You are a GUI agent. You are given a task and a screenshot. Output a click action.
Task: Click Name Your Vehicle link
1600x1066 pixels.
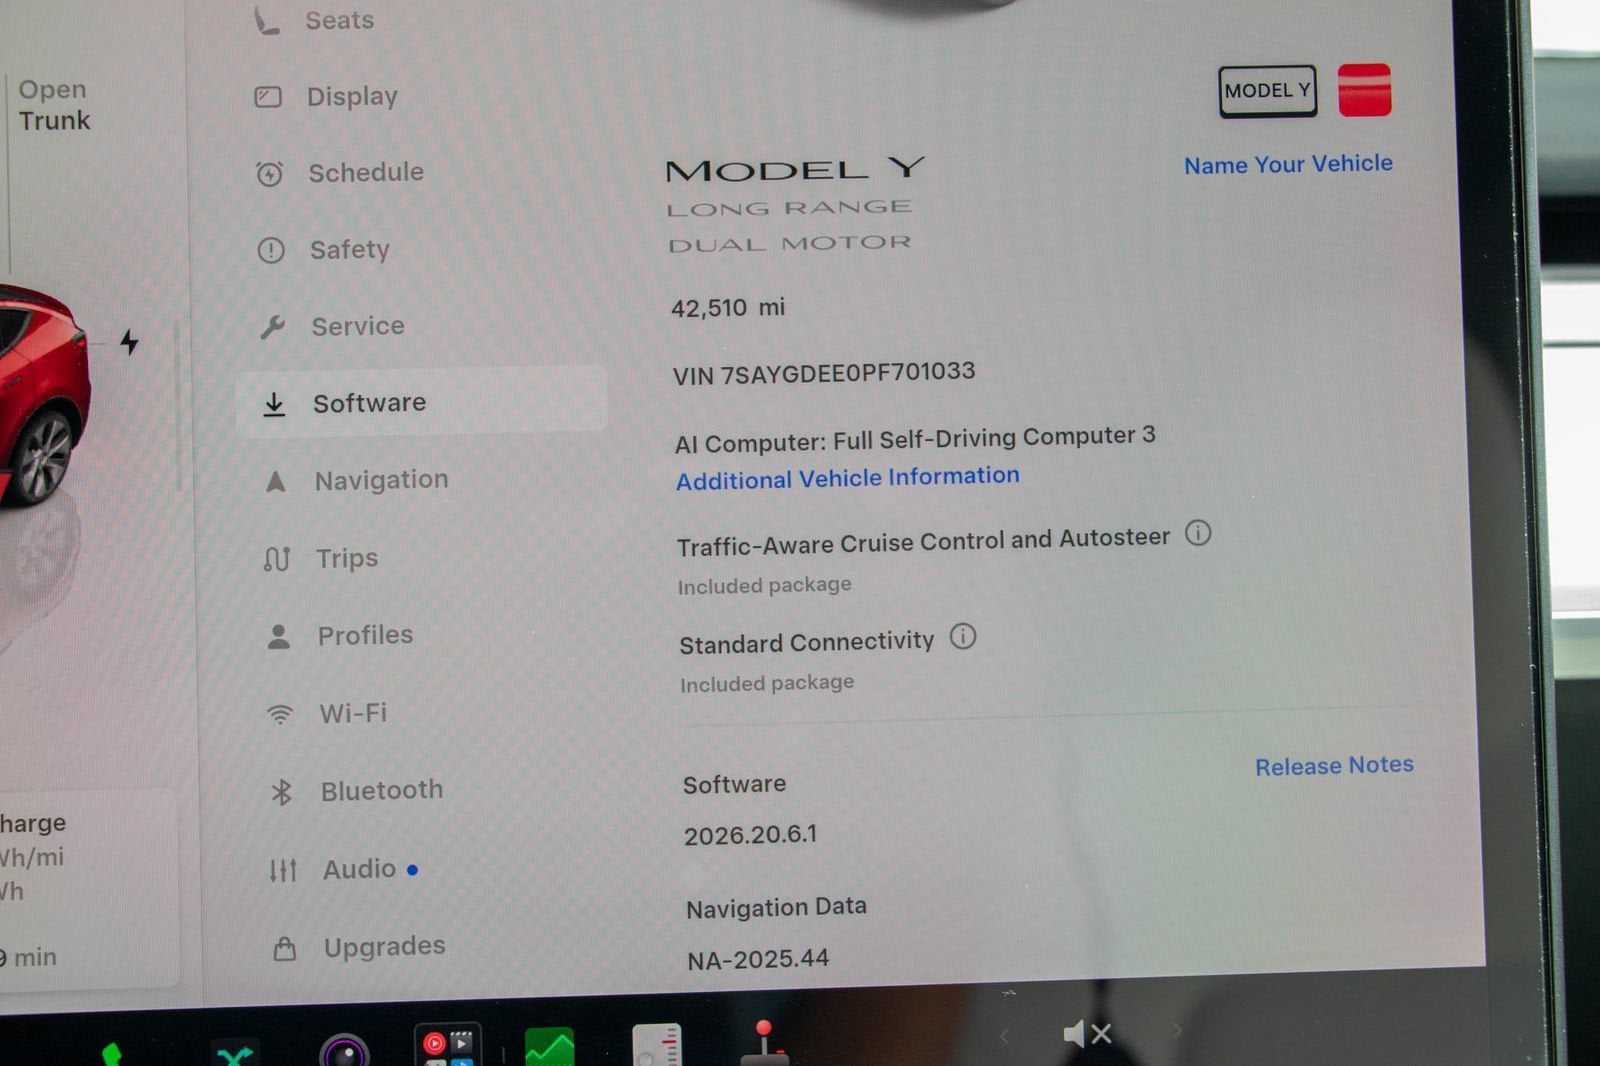pyautogui.click(x=1288, y=164)
